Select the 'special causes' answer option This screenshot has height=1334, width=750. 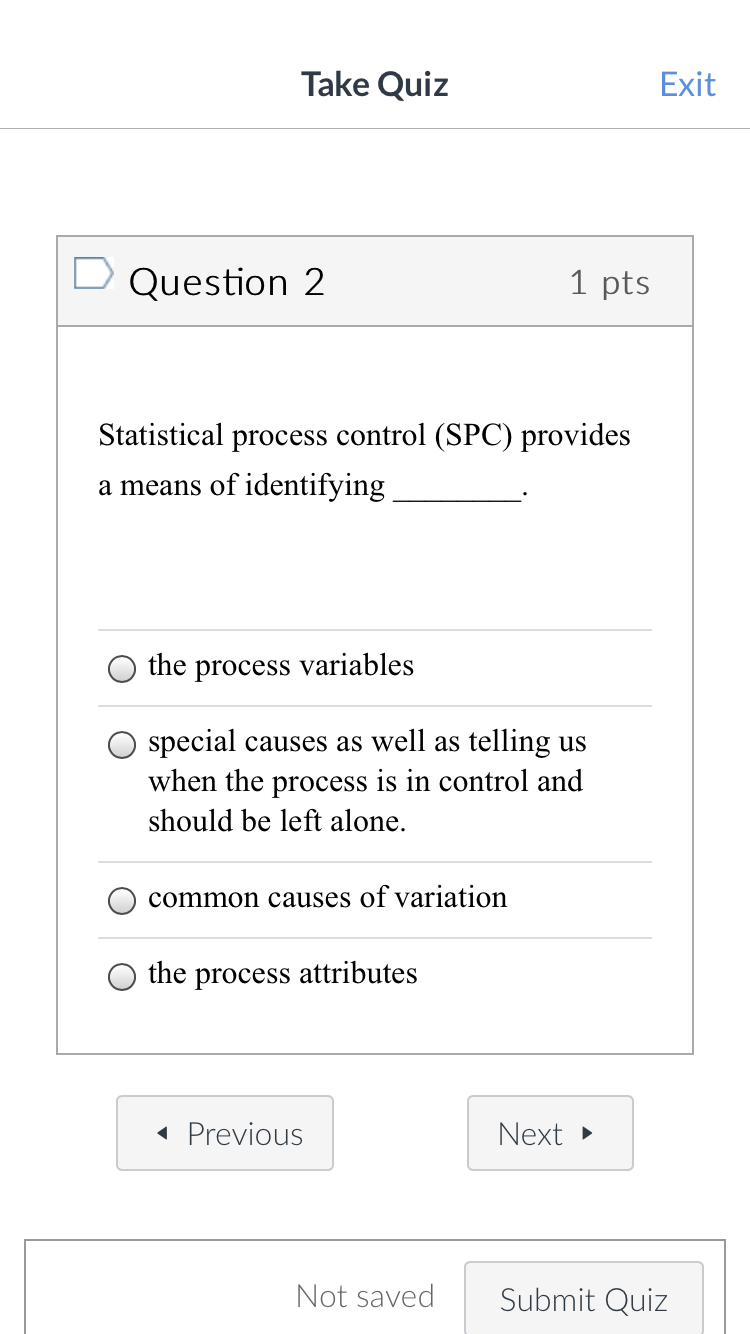(x=121, y=744)
